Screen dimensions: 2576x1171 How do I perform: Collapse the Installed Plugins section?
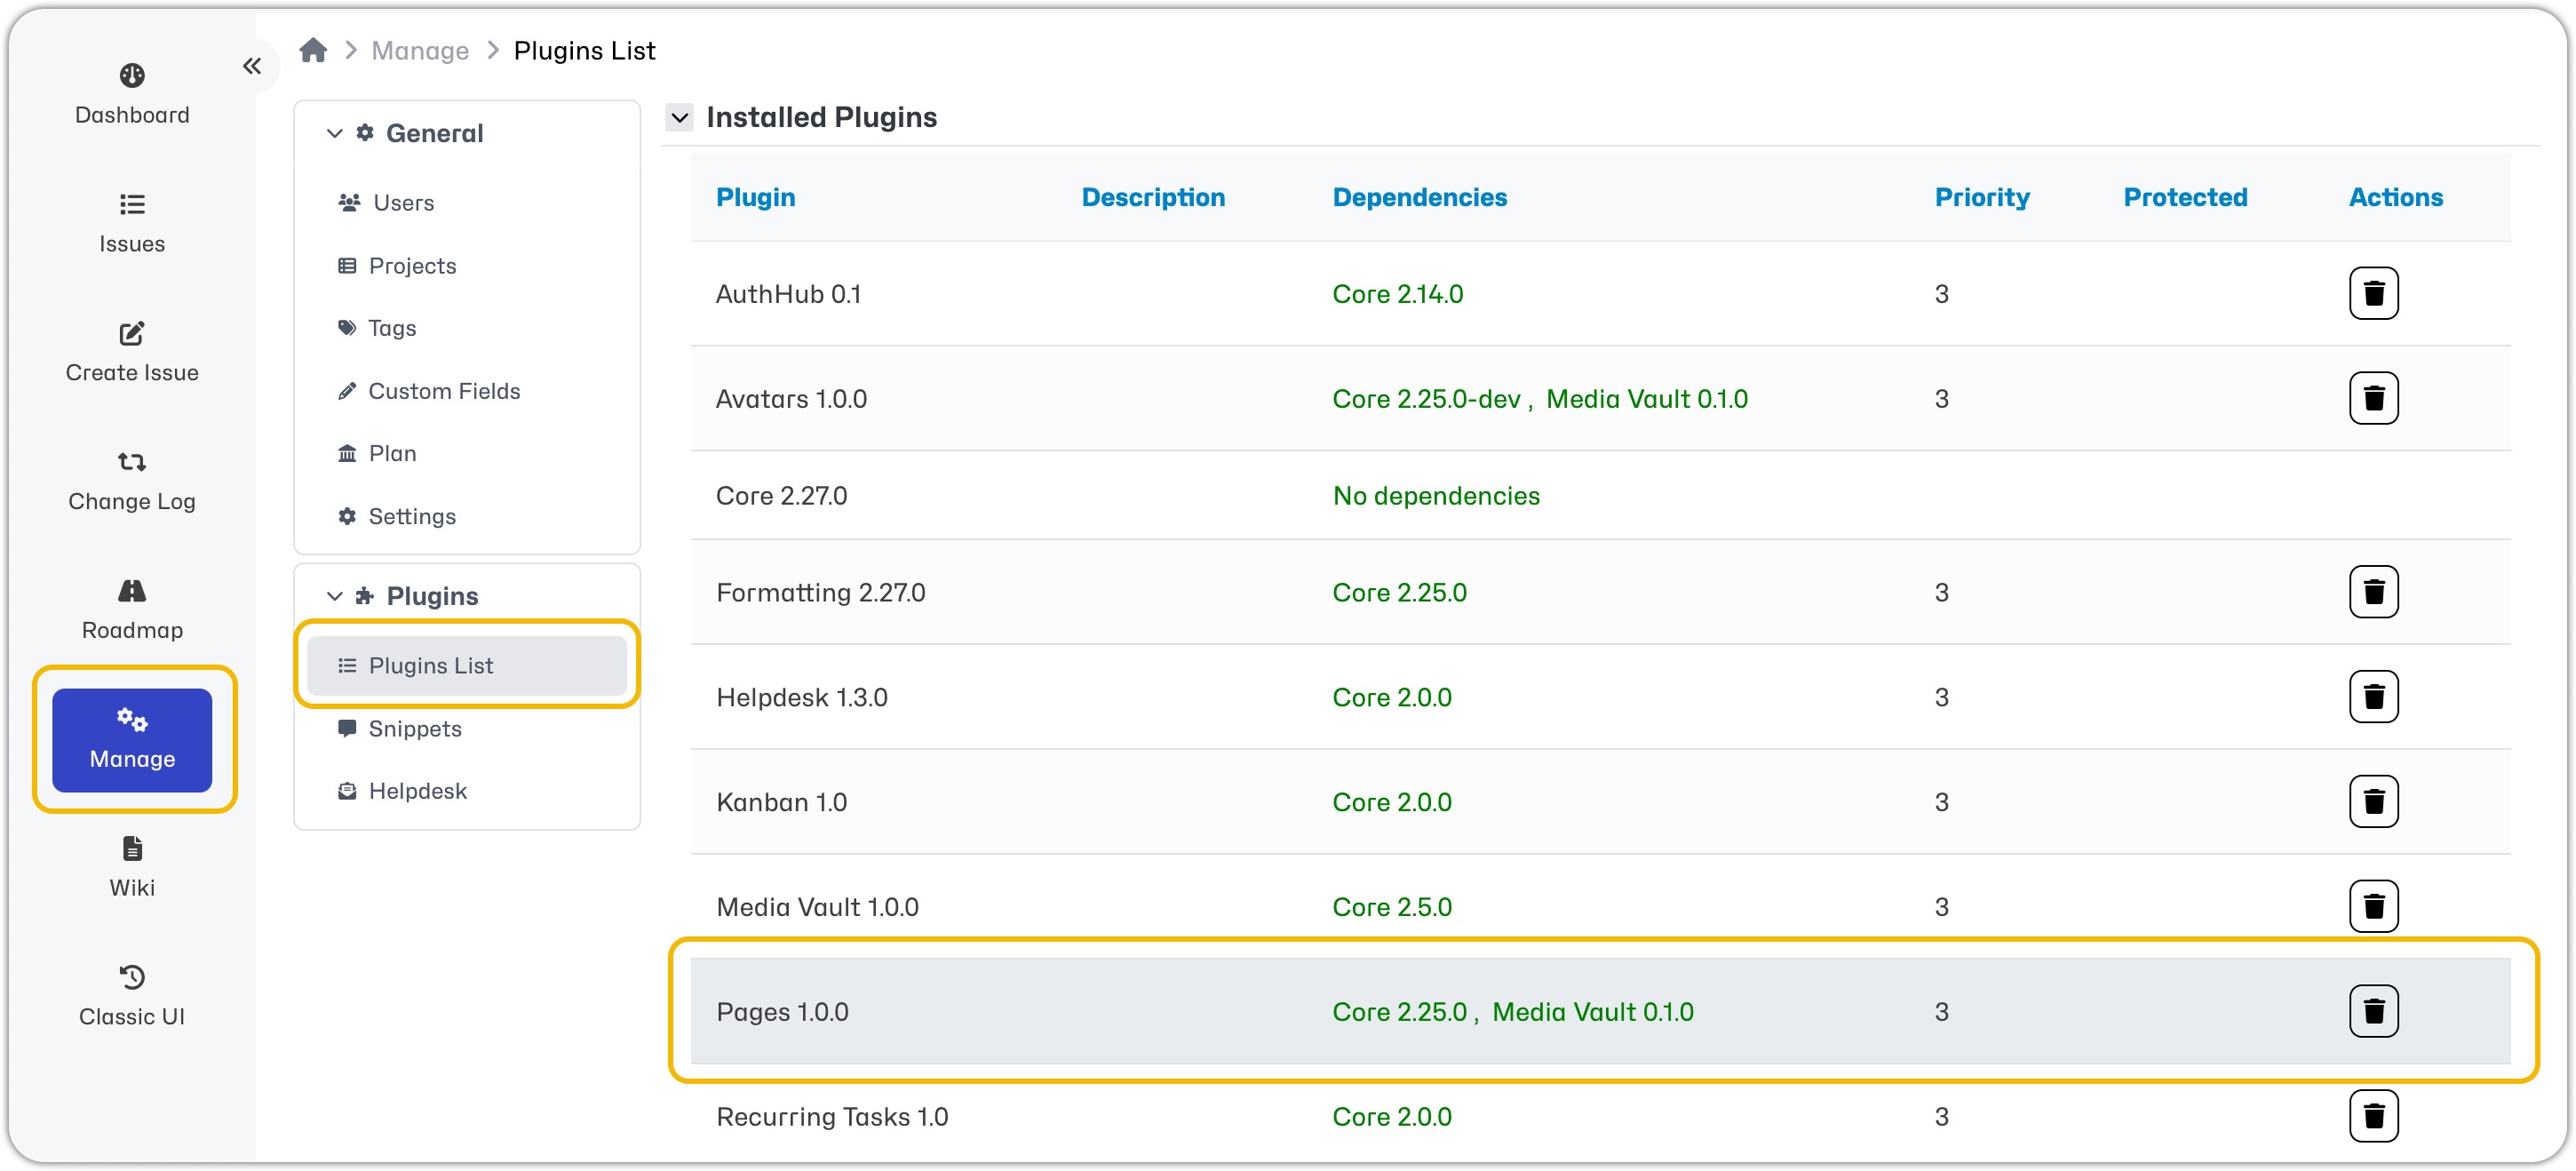point(679,117)
